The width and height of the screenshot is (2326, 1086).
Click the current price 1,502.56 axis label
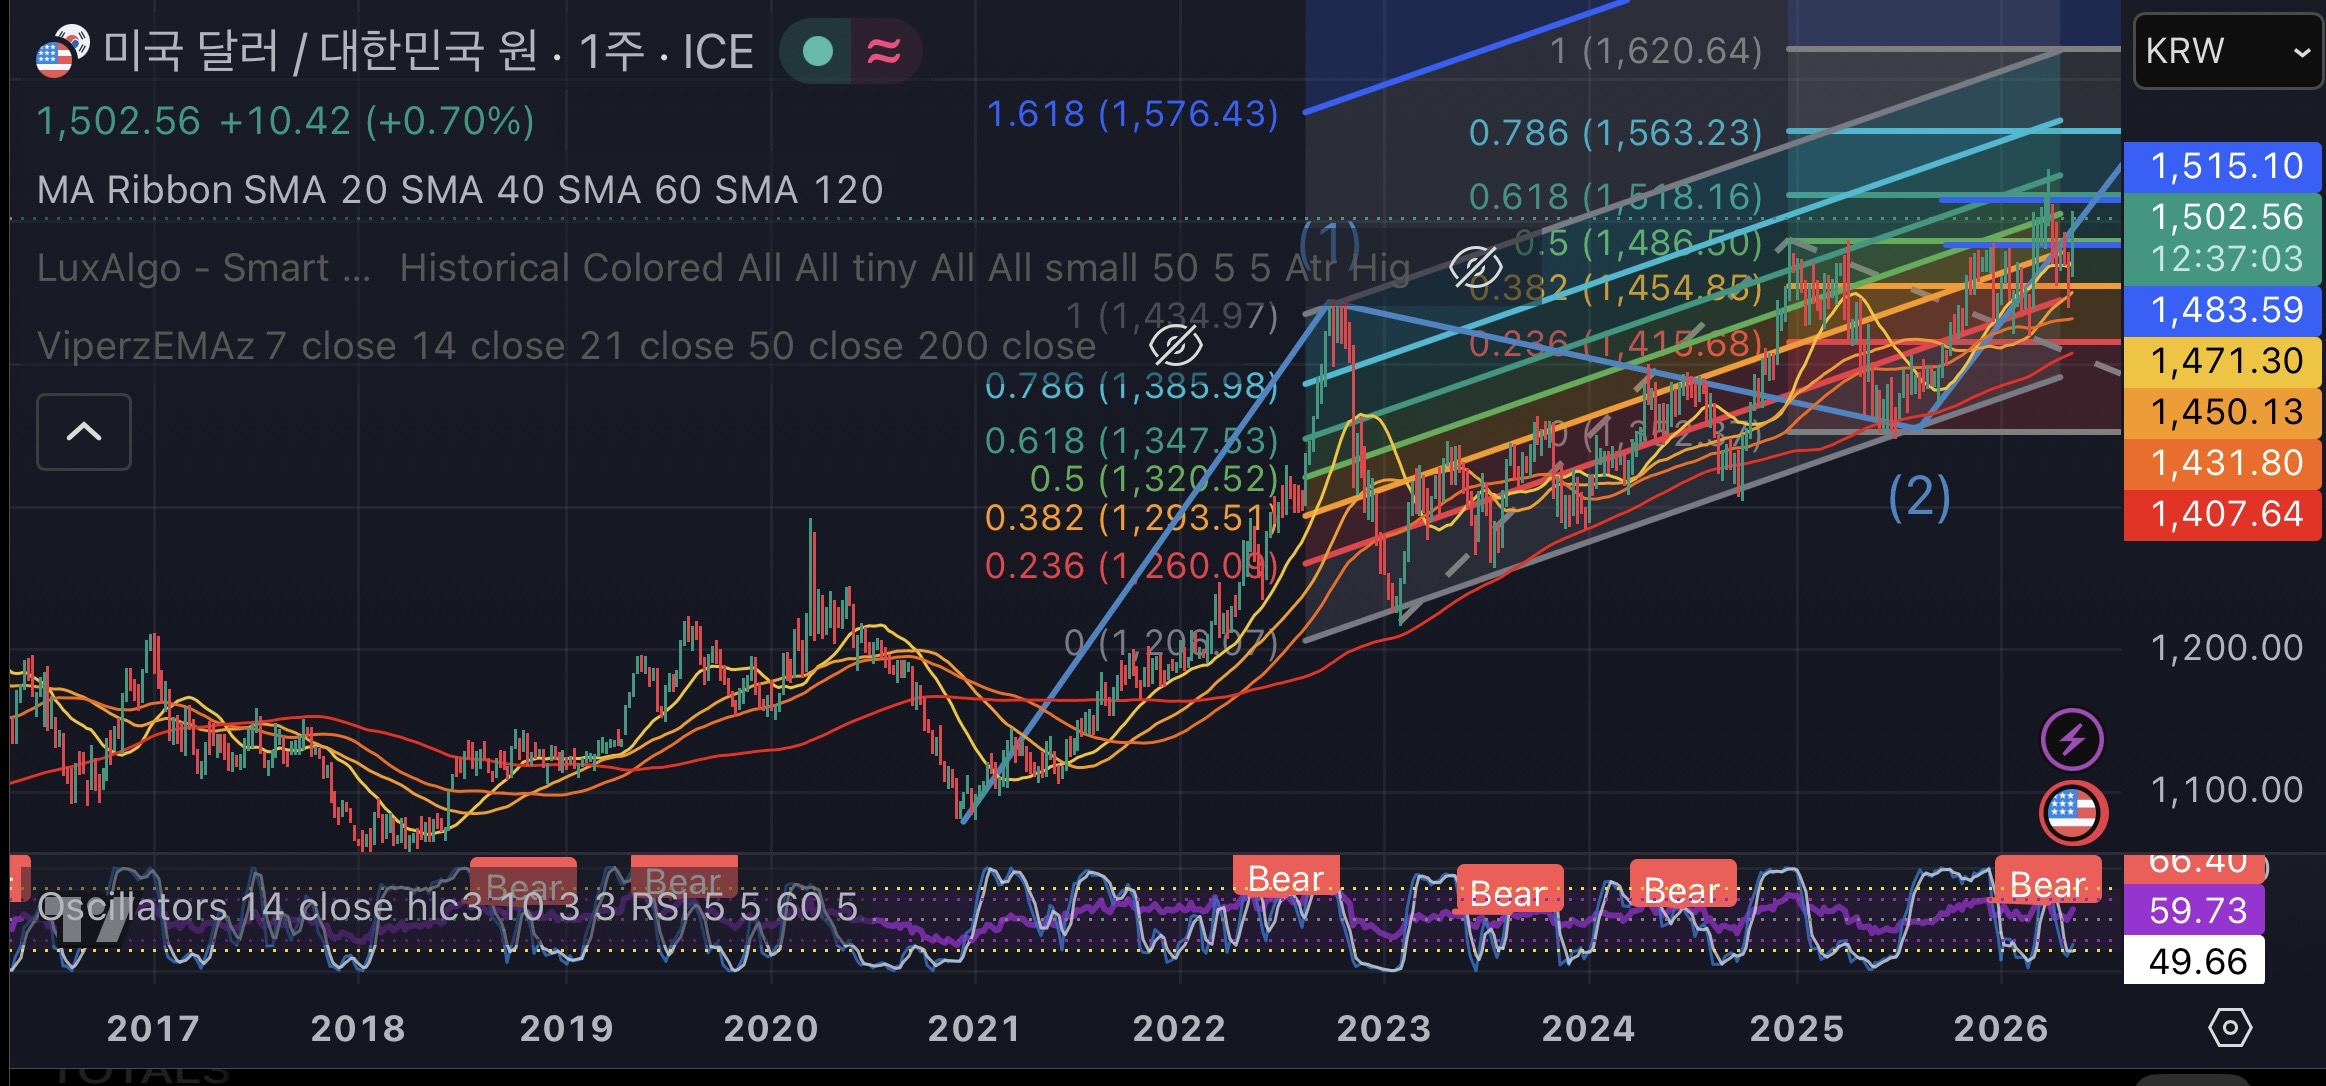pyautogui.click(x=2223, y=217)
